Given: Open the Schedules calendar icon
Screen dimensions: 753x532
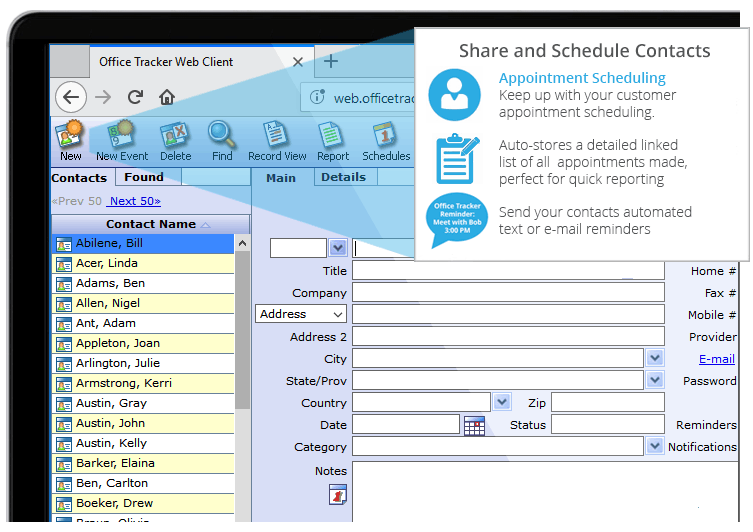Looking at the screenshot, I should click(386, 141).
